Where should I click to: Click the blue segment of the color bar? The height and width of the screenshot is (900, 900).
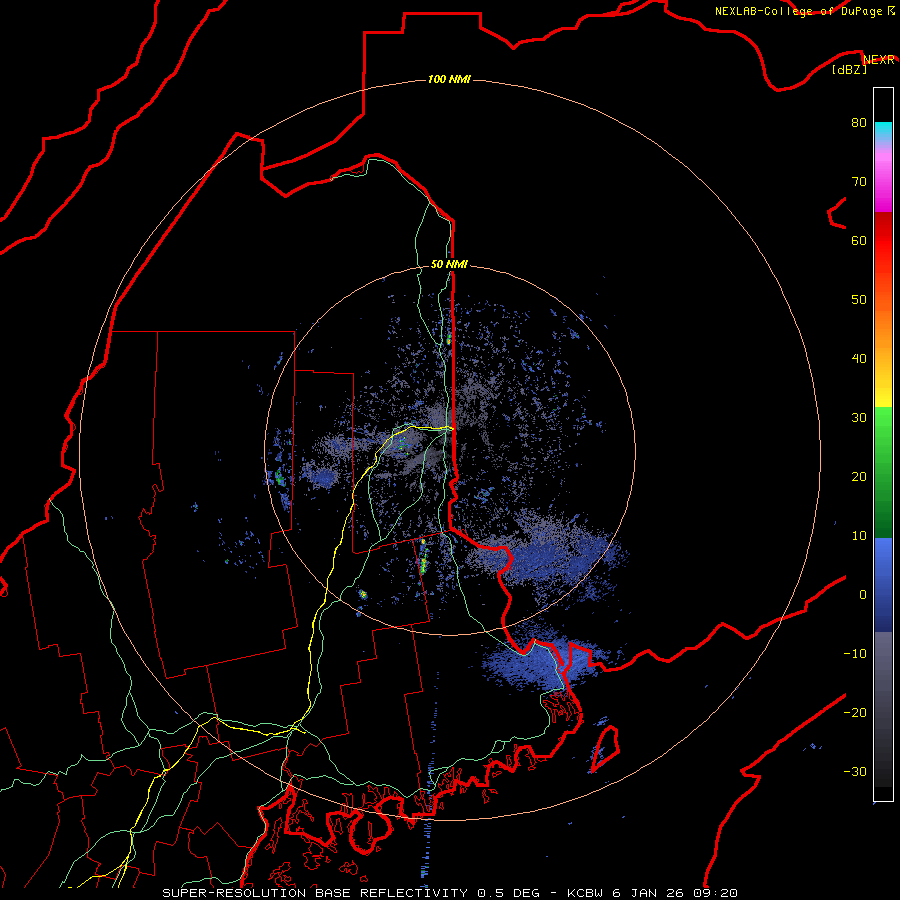coord(883,585)
